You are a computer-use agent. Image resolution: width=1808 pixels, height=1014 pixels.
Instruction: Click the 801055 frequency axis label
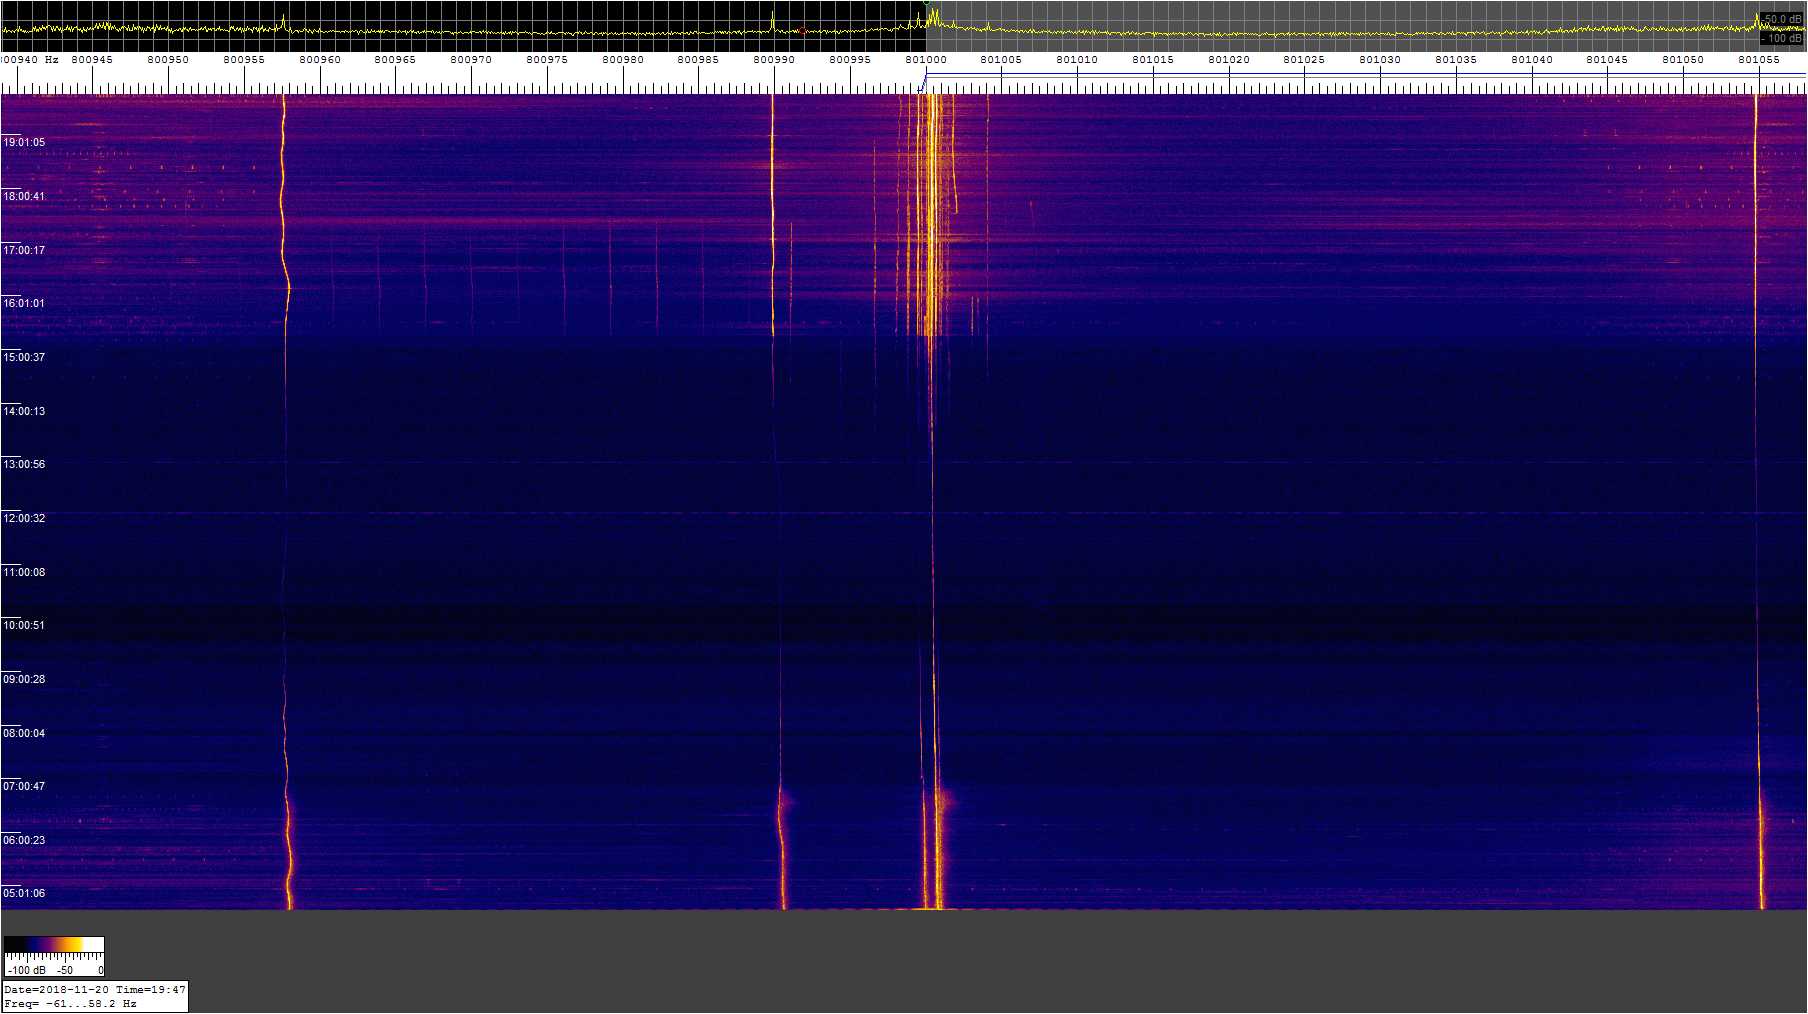(x=1759, y=60)
